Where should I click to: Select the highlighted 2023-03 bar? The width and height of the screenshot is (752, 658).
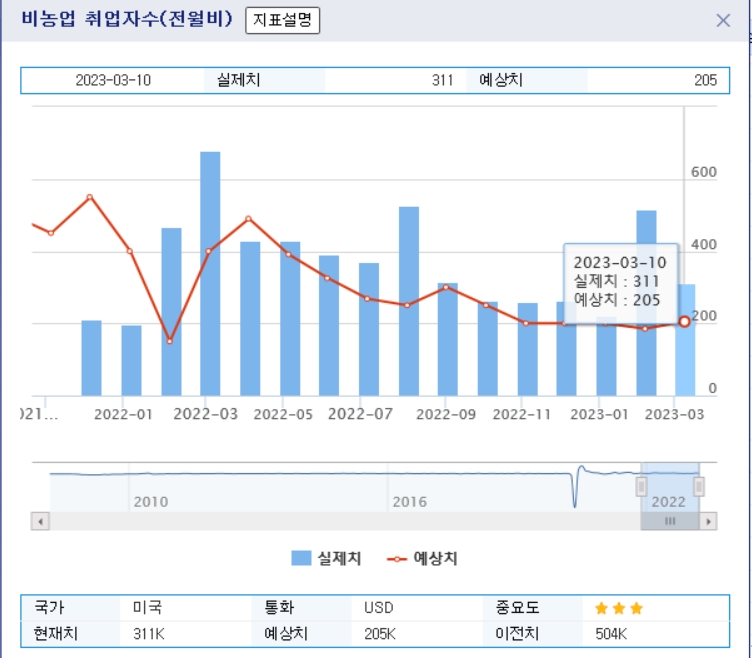pyautogui.click(x=685, y=340)
